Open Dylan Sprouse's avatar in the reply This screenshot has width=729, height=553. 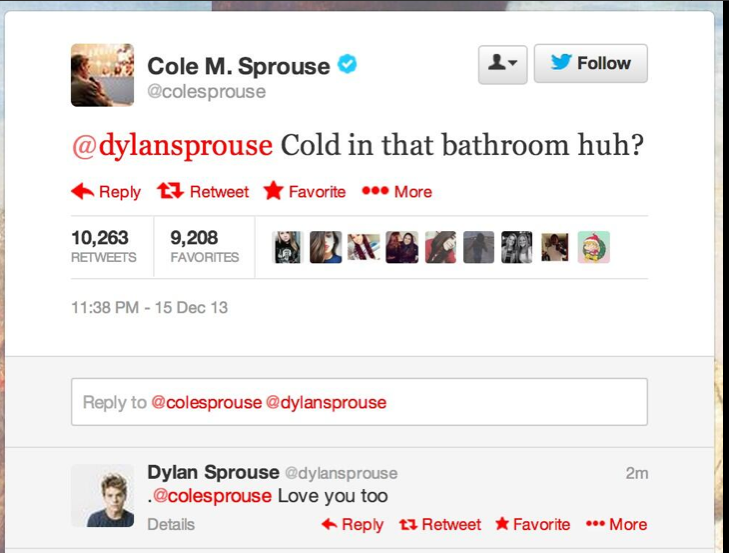pos(102,495)
